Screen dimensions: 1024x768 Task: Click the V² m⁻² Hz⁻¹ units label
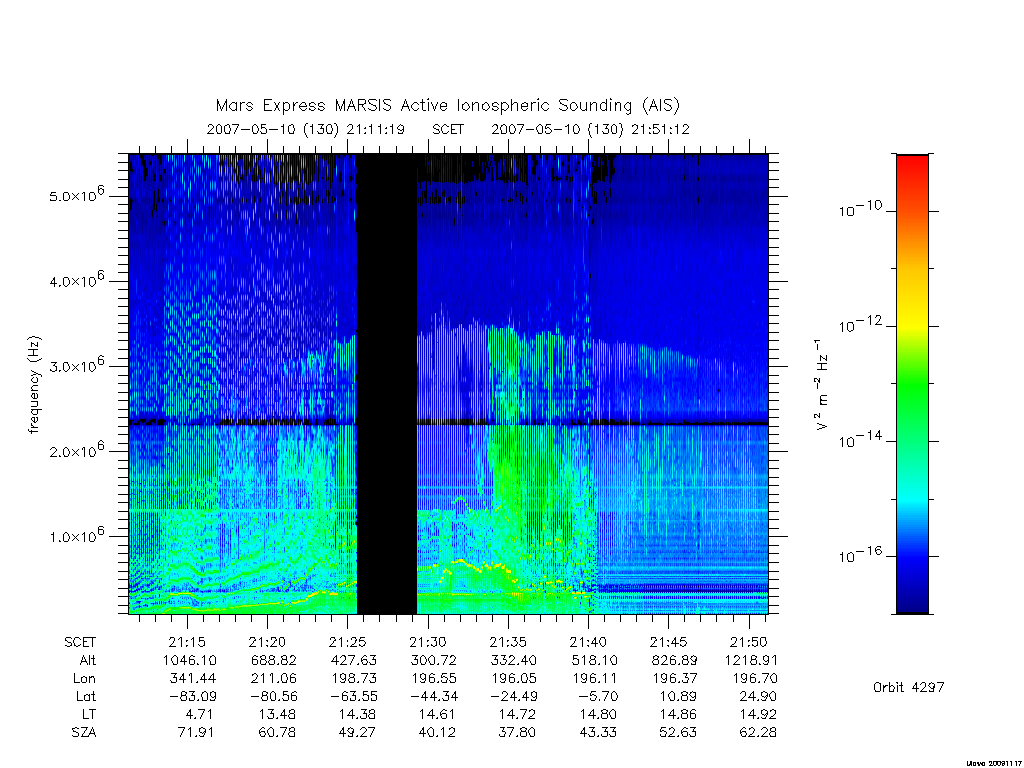pyautogui.click(x=822, y=384)
